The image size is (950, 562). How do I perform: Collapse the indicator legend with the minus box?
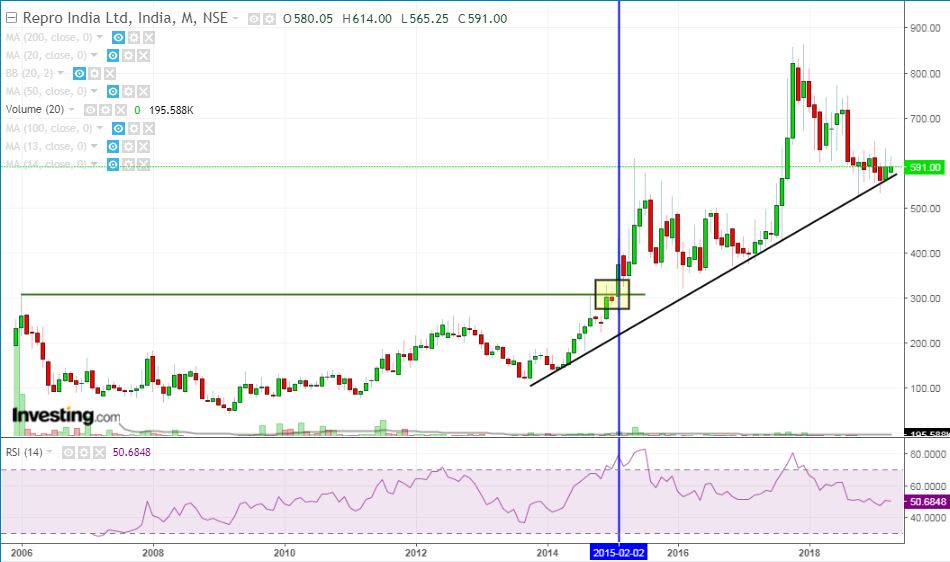pyautogui.click(x=11, y=18)
